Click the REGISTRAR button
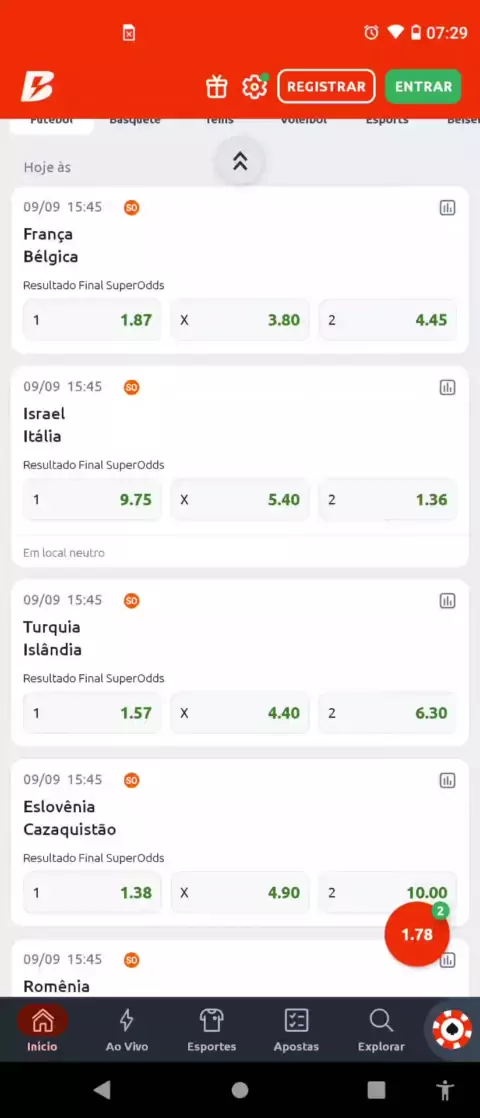Screen dimensions: 480x1118 click(x=326, y=86)
